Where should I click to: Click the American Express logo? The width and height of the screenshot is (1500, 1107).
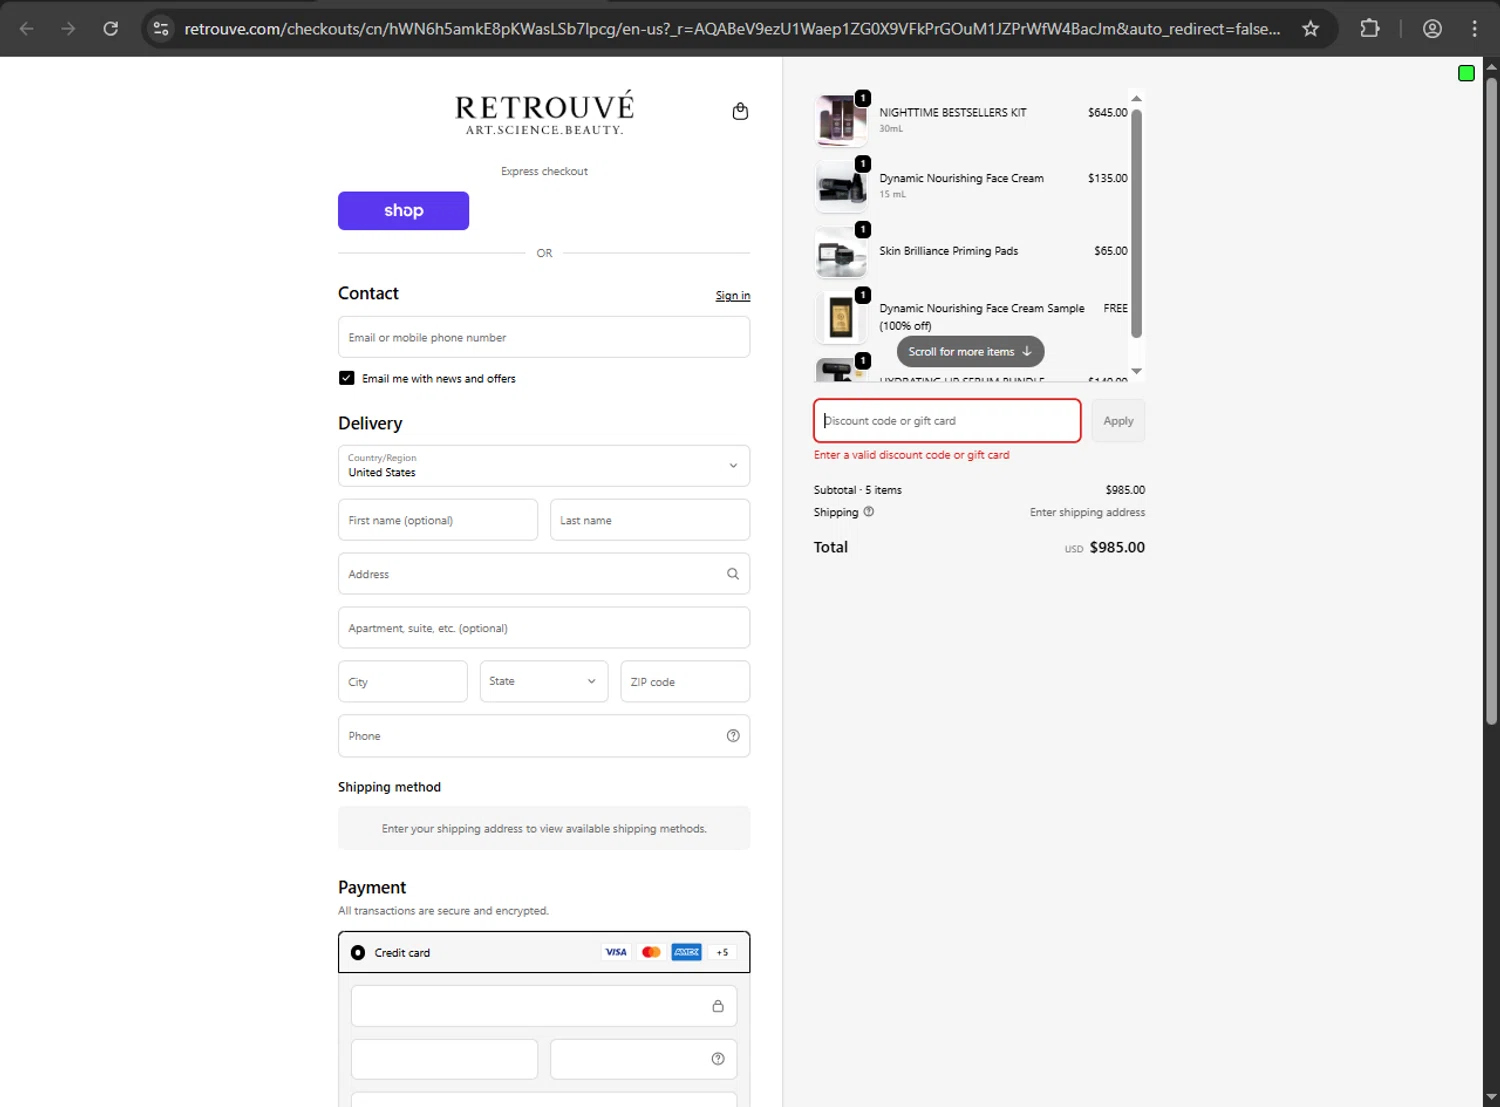click(x=687, y=952)
